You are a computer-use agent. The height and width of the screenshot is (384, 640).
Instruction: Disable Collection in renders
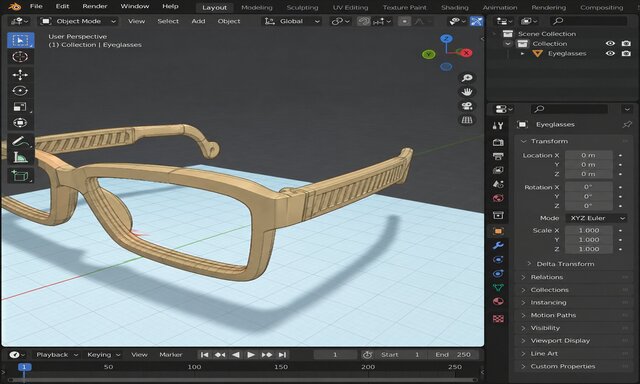(x=626, y=43)
